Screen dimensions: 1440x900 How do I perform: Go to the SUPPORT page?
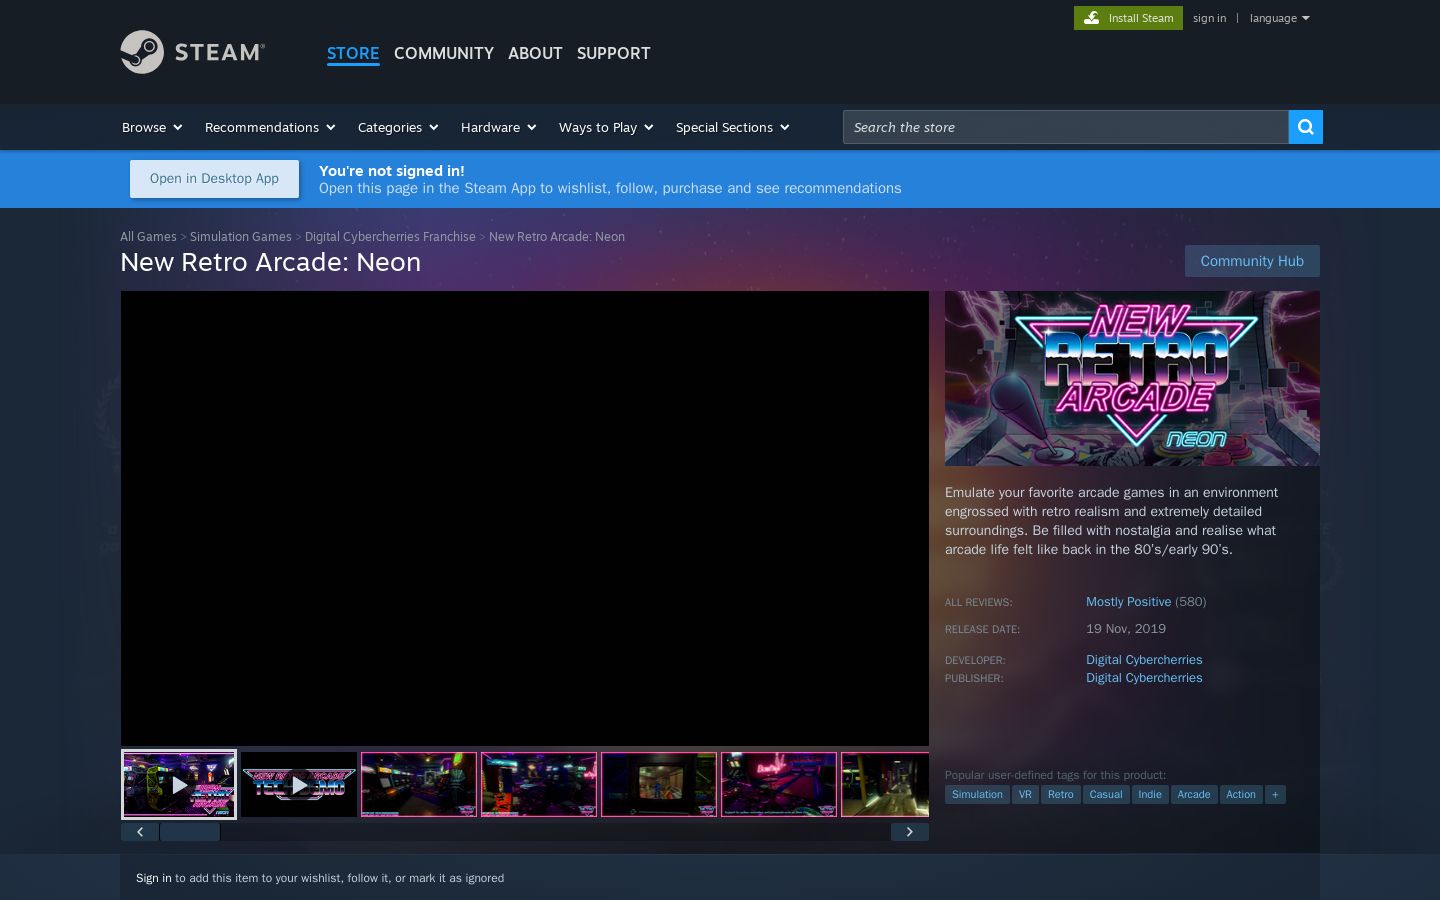click(614, 53)
